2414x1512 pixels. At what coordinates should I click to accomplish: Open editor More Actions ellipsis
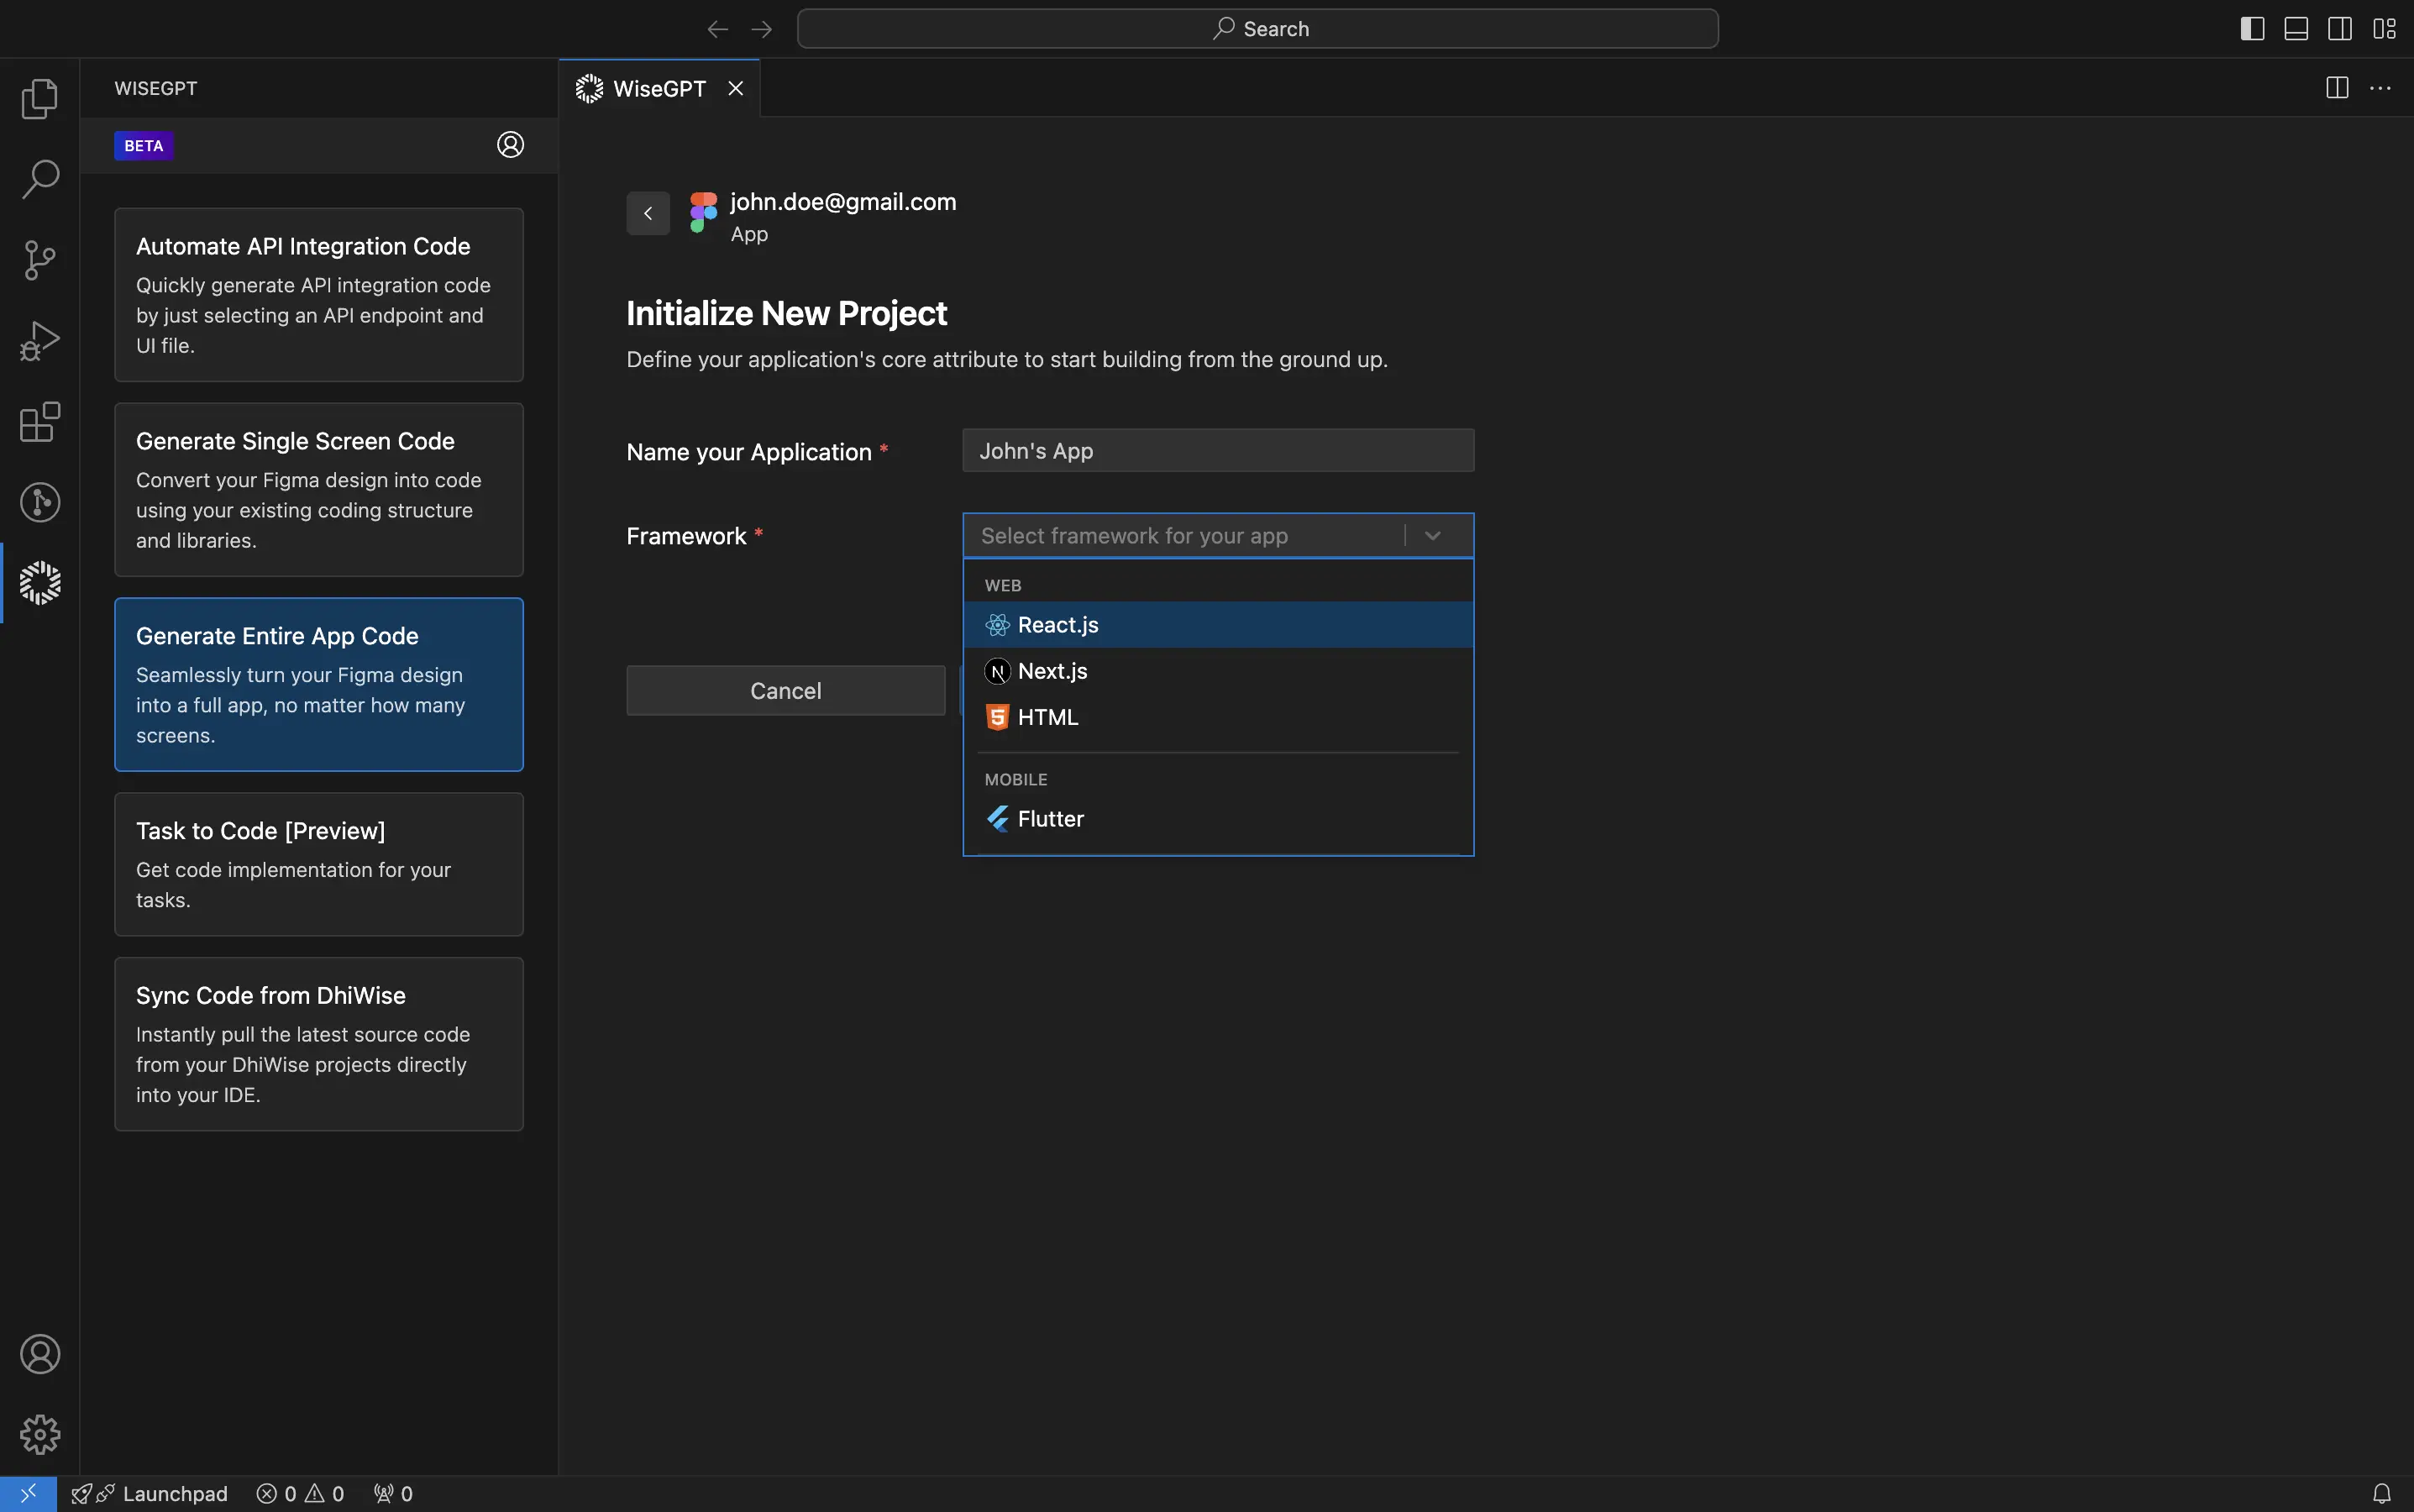click(2381, 88)
